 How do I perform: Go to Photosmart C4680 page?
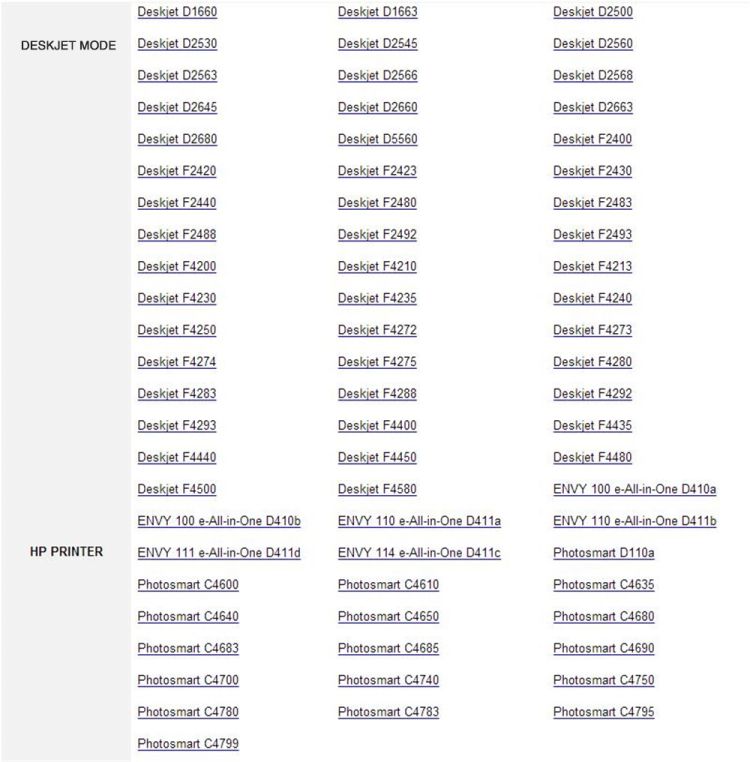603,617
